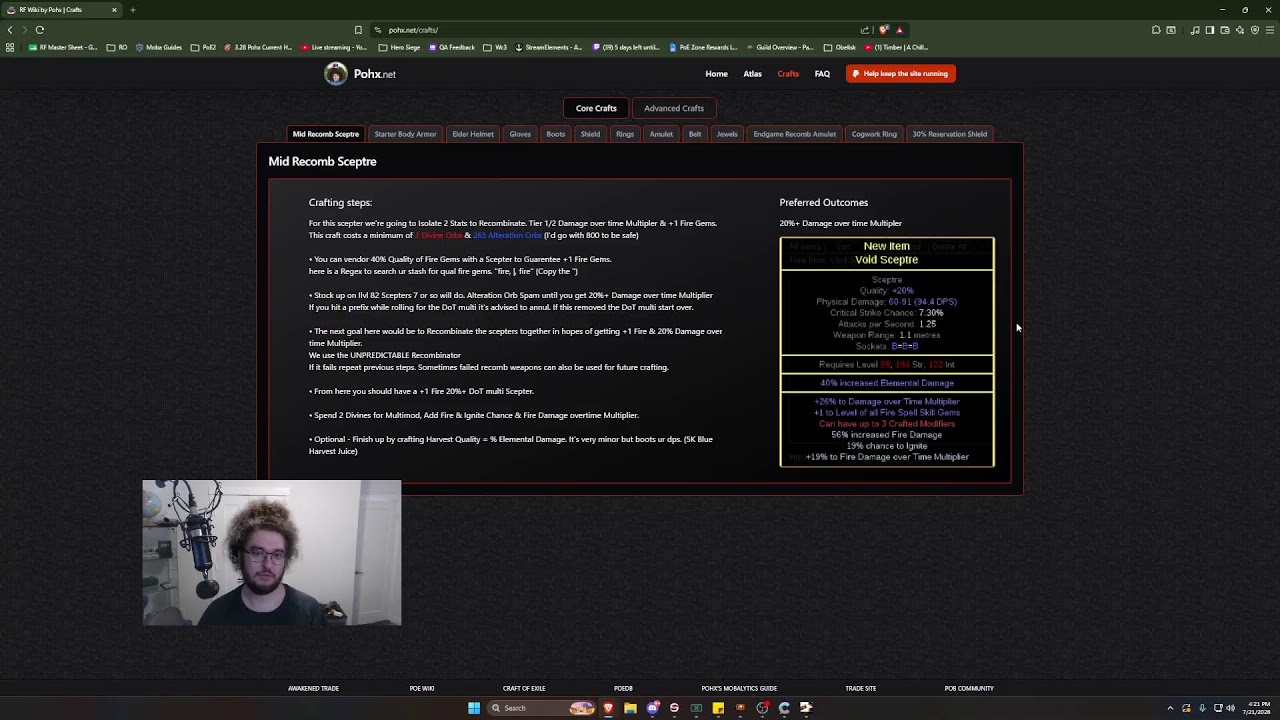Image resolution: width=1280 pixels, height=720 pixels.
Task: Open the StreamElements bookmark
Action: click(x=549, y=47)
